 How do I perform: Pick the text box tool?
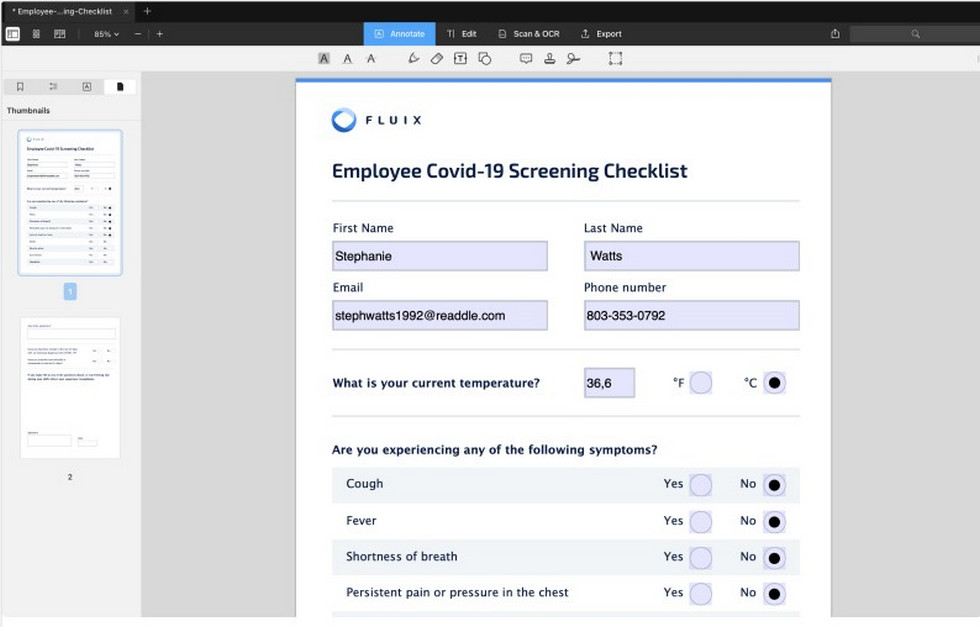460,59
